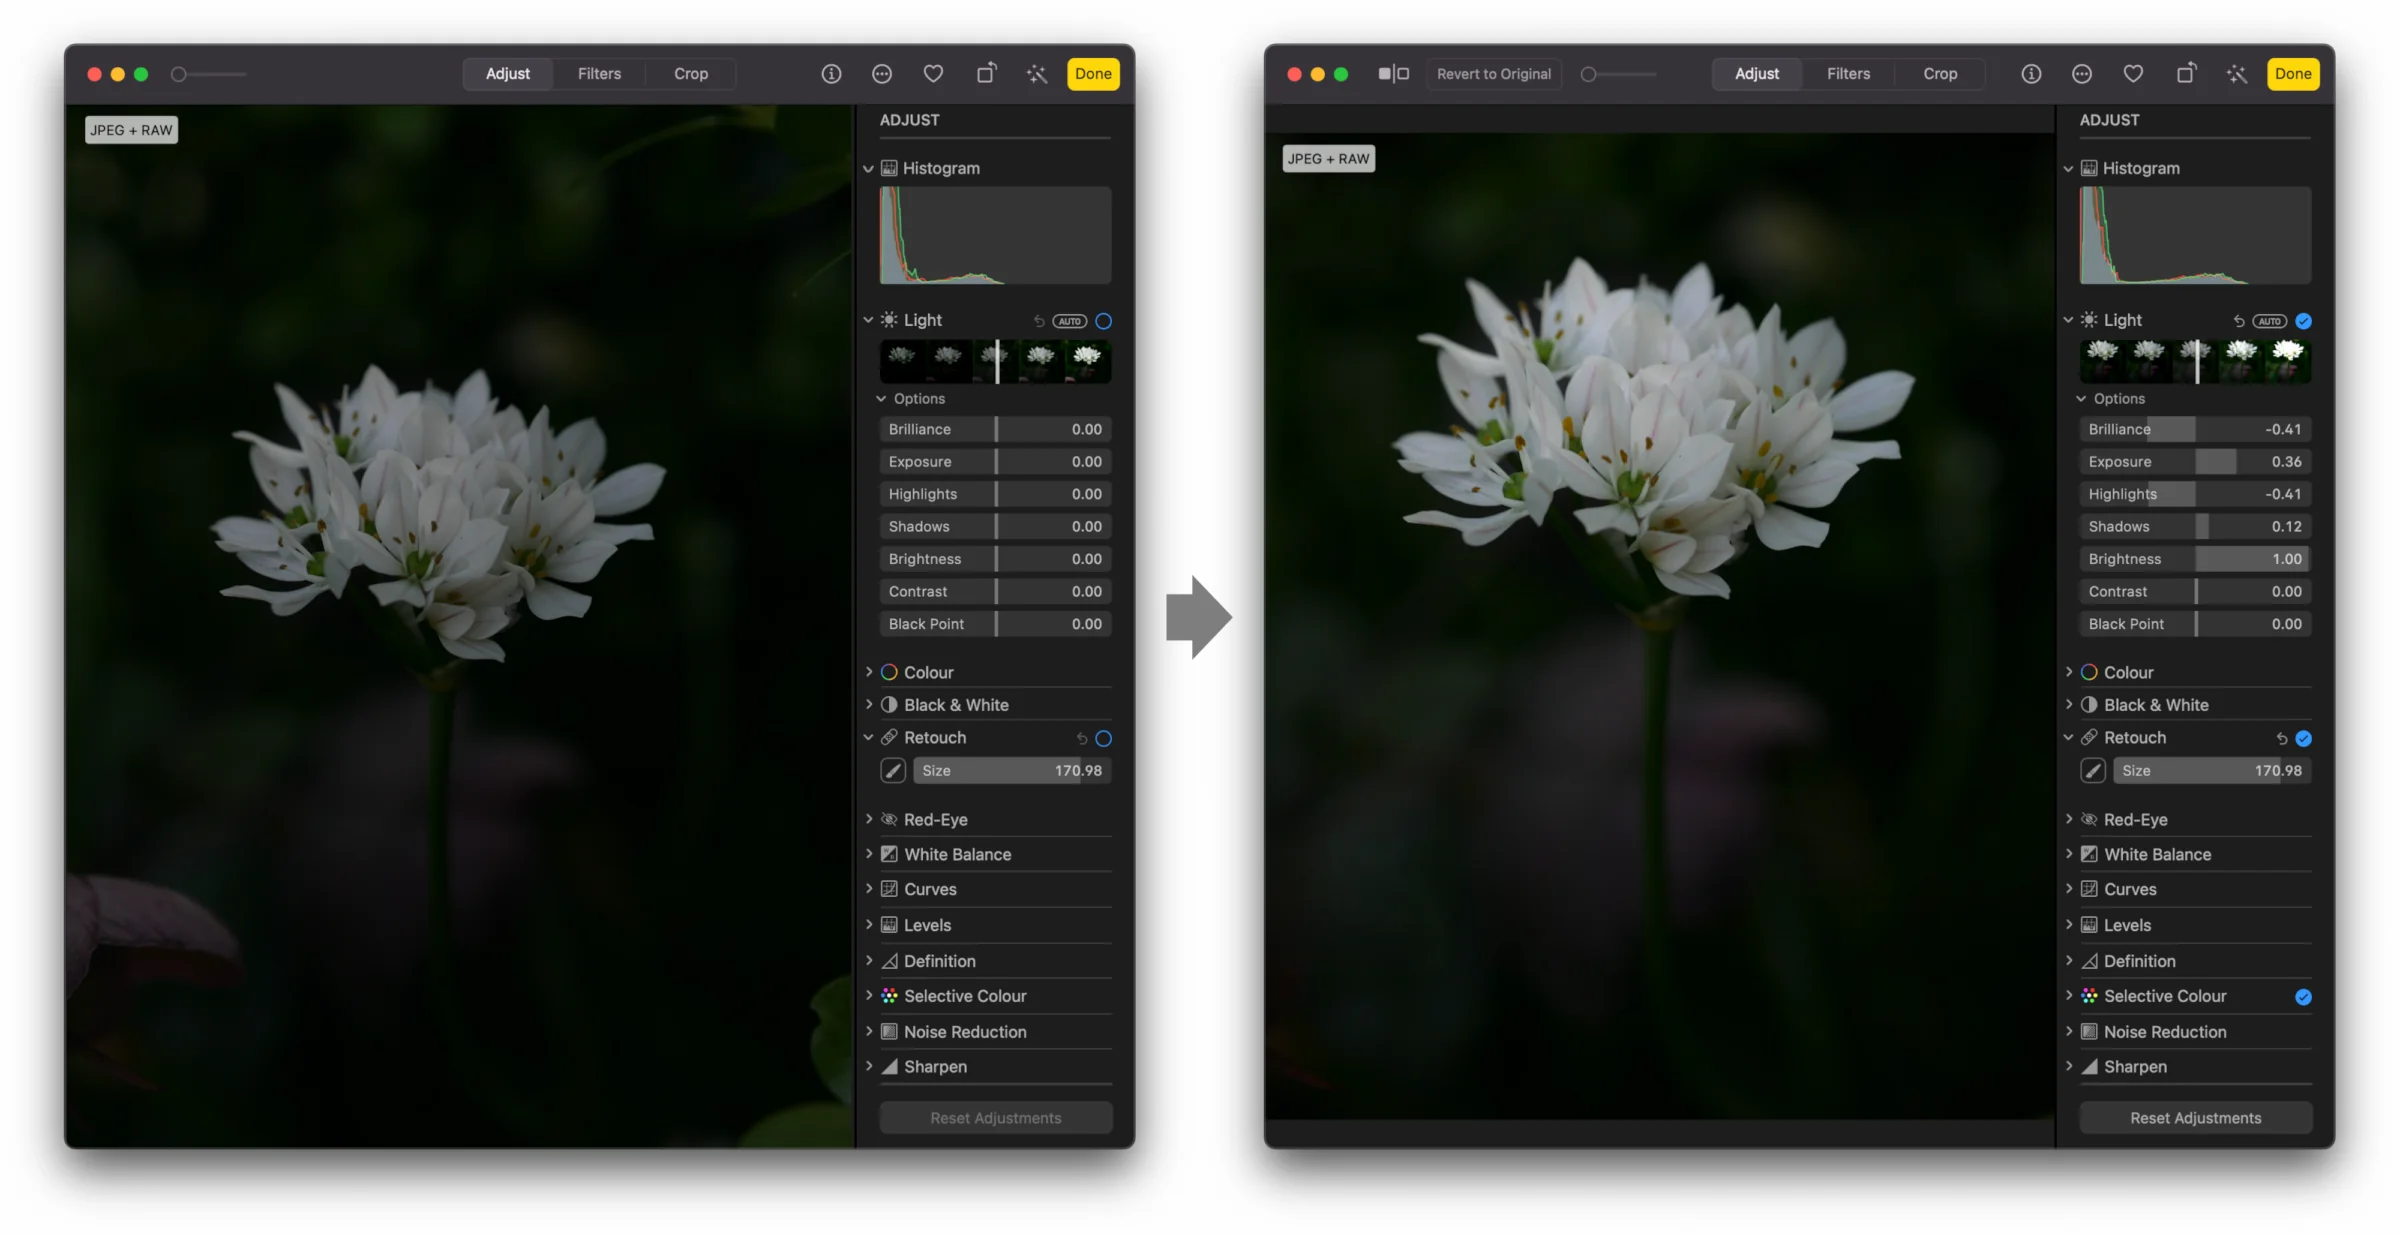The image size is (2400, 1235).
Task: Click Retouch Size slider in right window
Action: [x=2212, y=771]
